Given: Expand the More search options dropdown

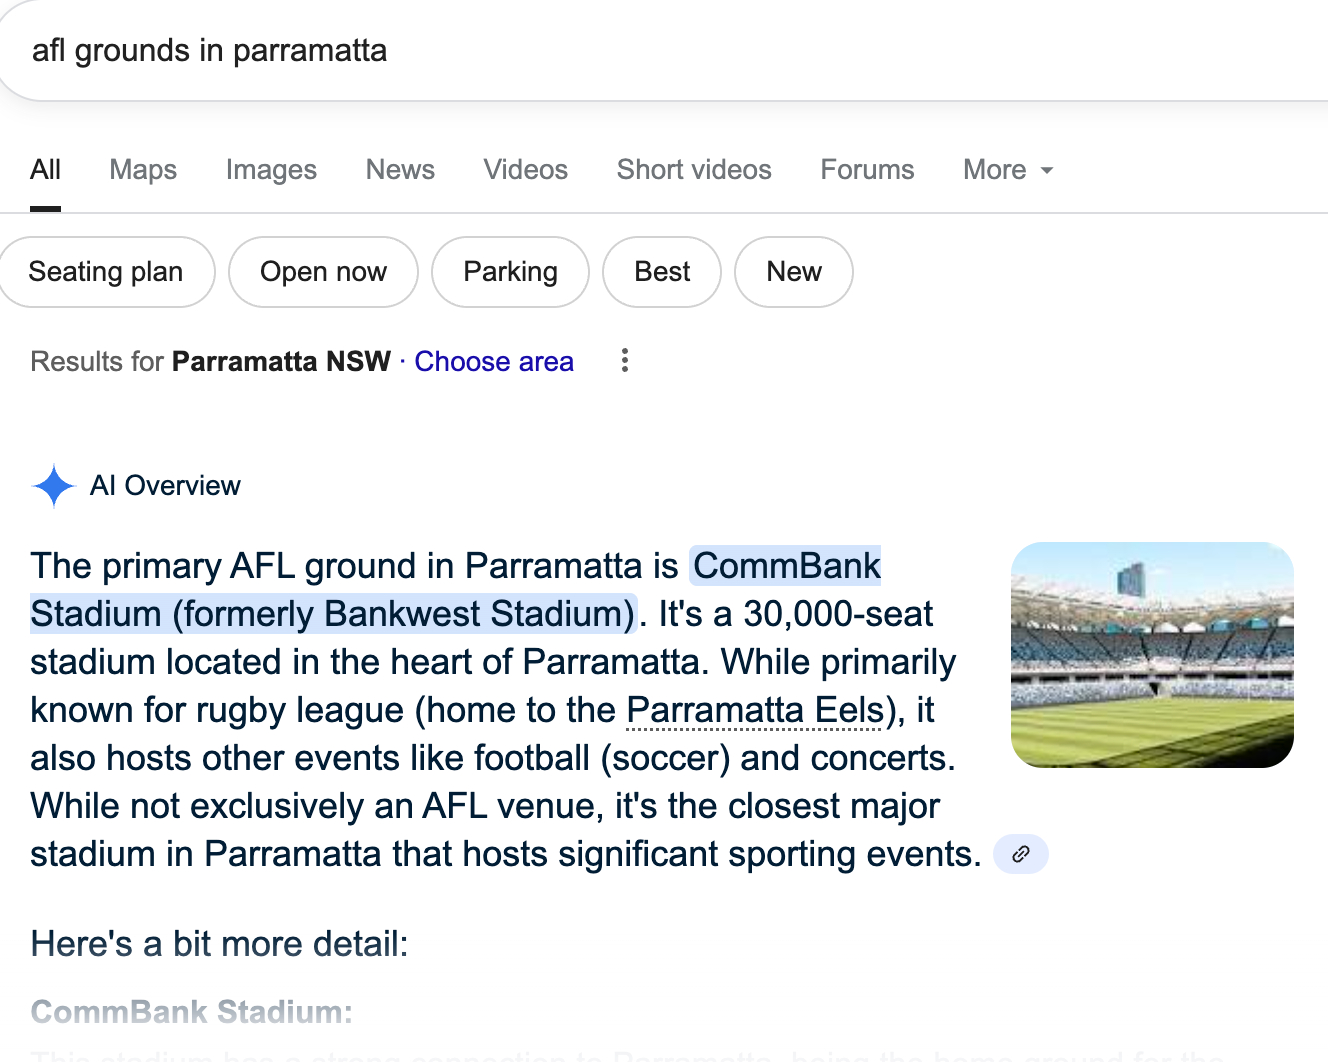Looking at the screenshot, I should (x=1008, y=170).
